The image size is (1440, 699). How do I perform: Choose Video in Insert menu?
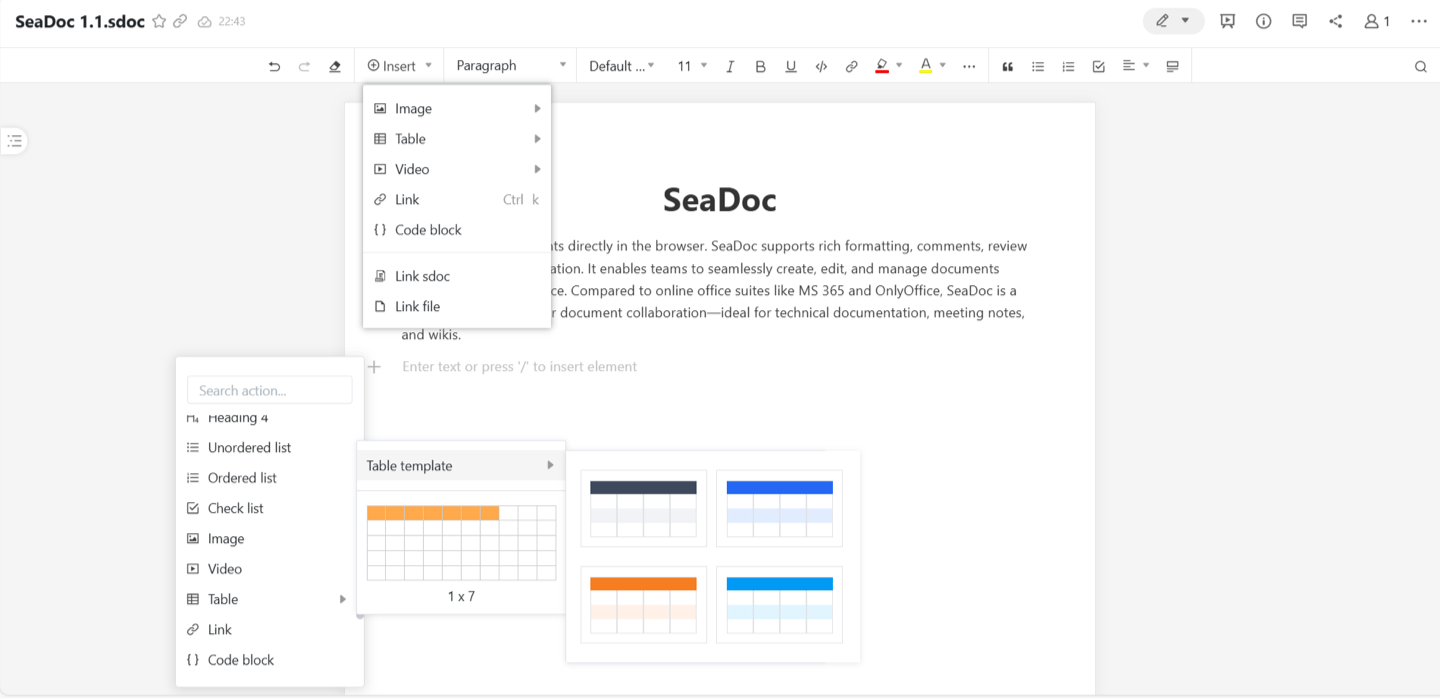(x=457, y=169)
